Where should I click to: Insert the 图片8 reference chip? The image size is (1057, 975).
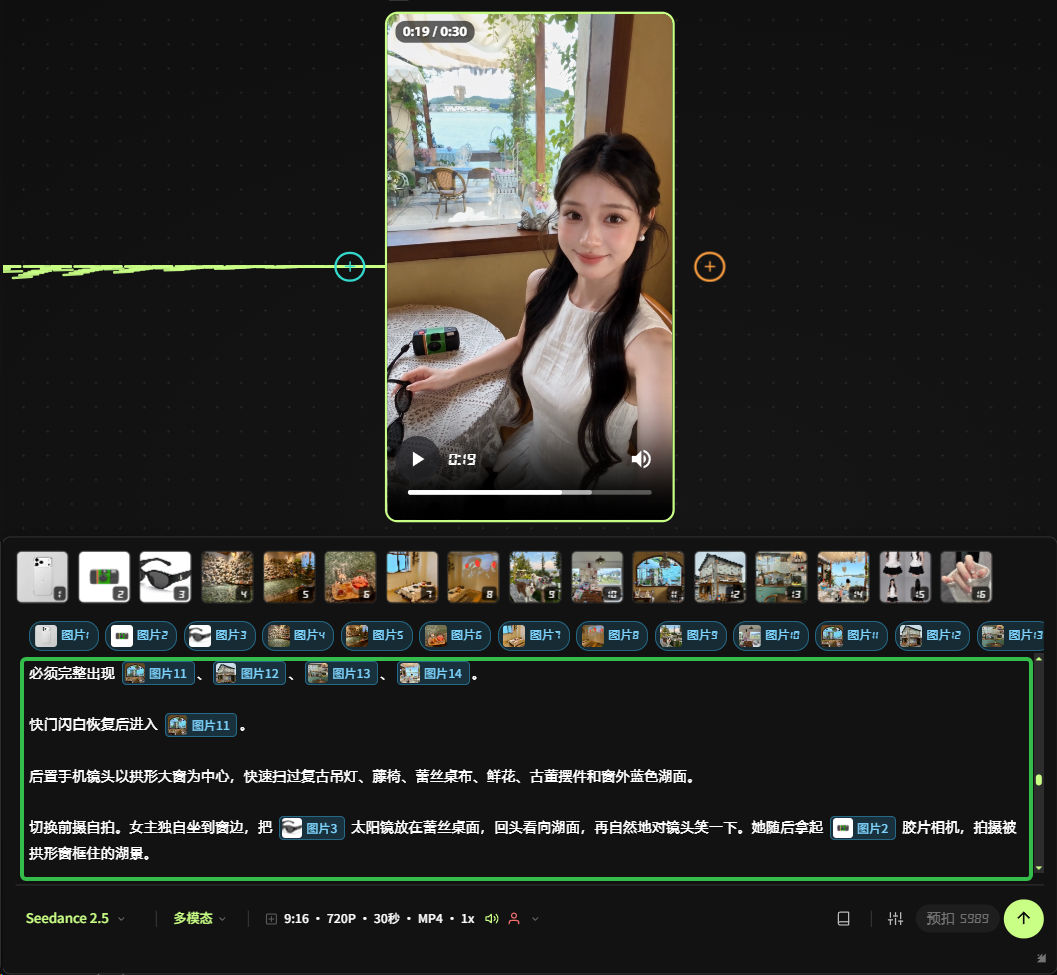612,635
